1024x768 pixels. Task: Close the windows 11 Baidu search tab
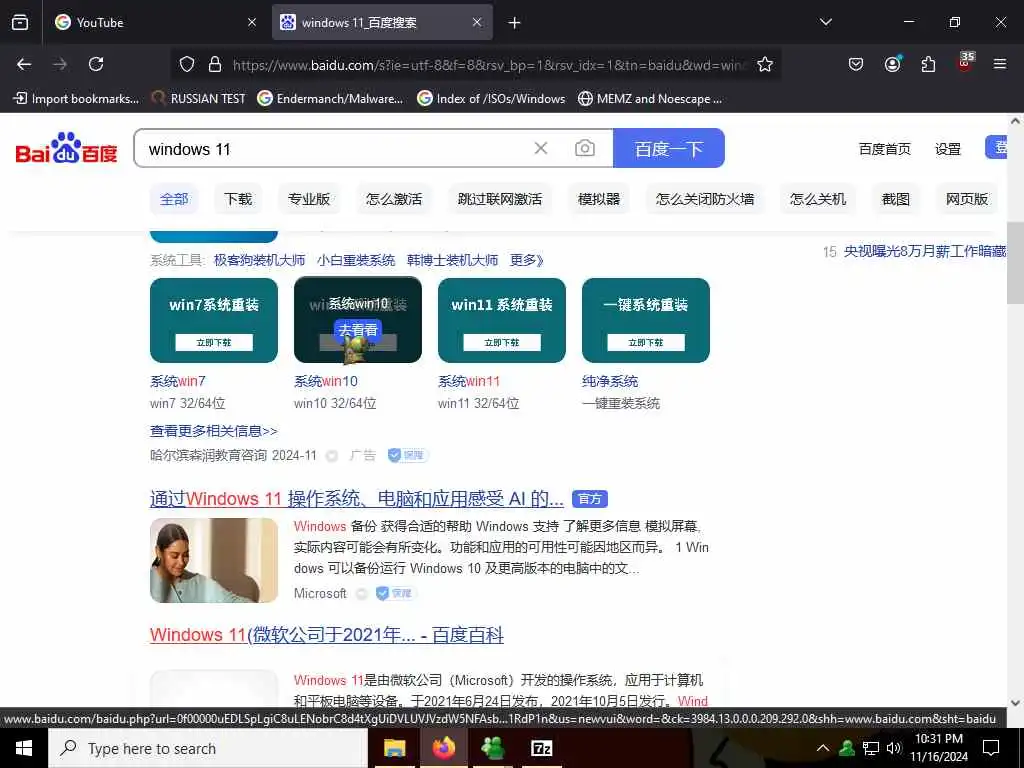tap(477, 22)
